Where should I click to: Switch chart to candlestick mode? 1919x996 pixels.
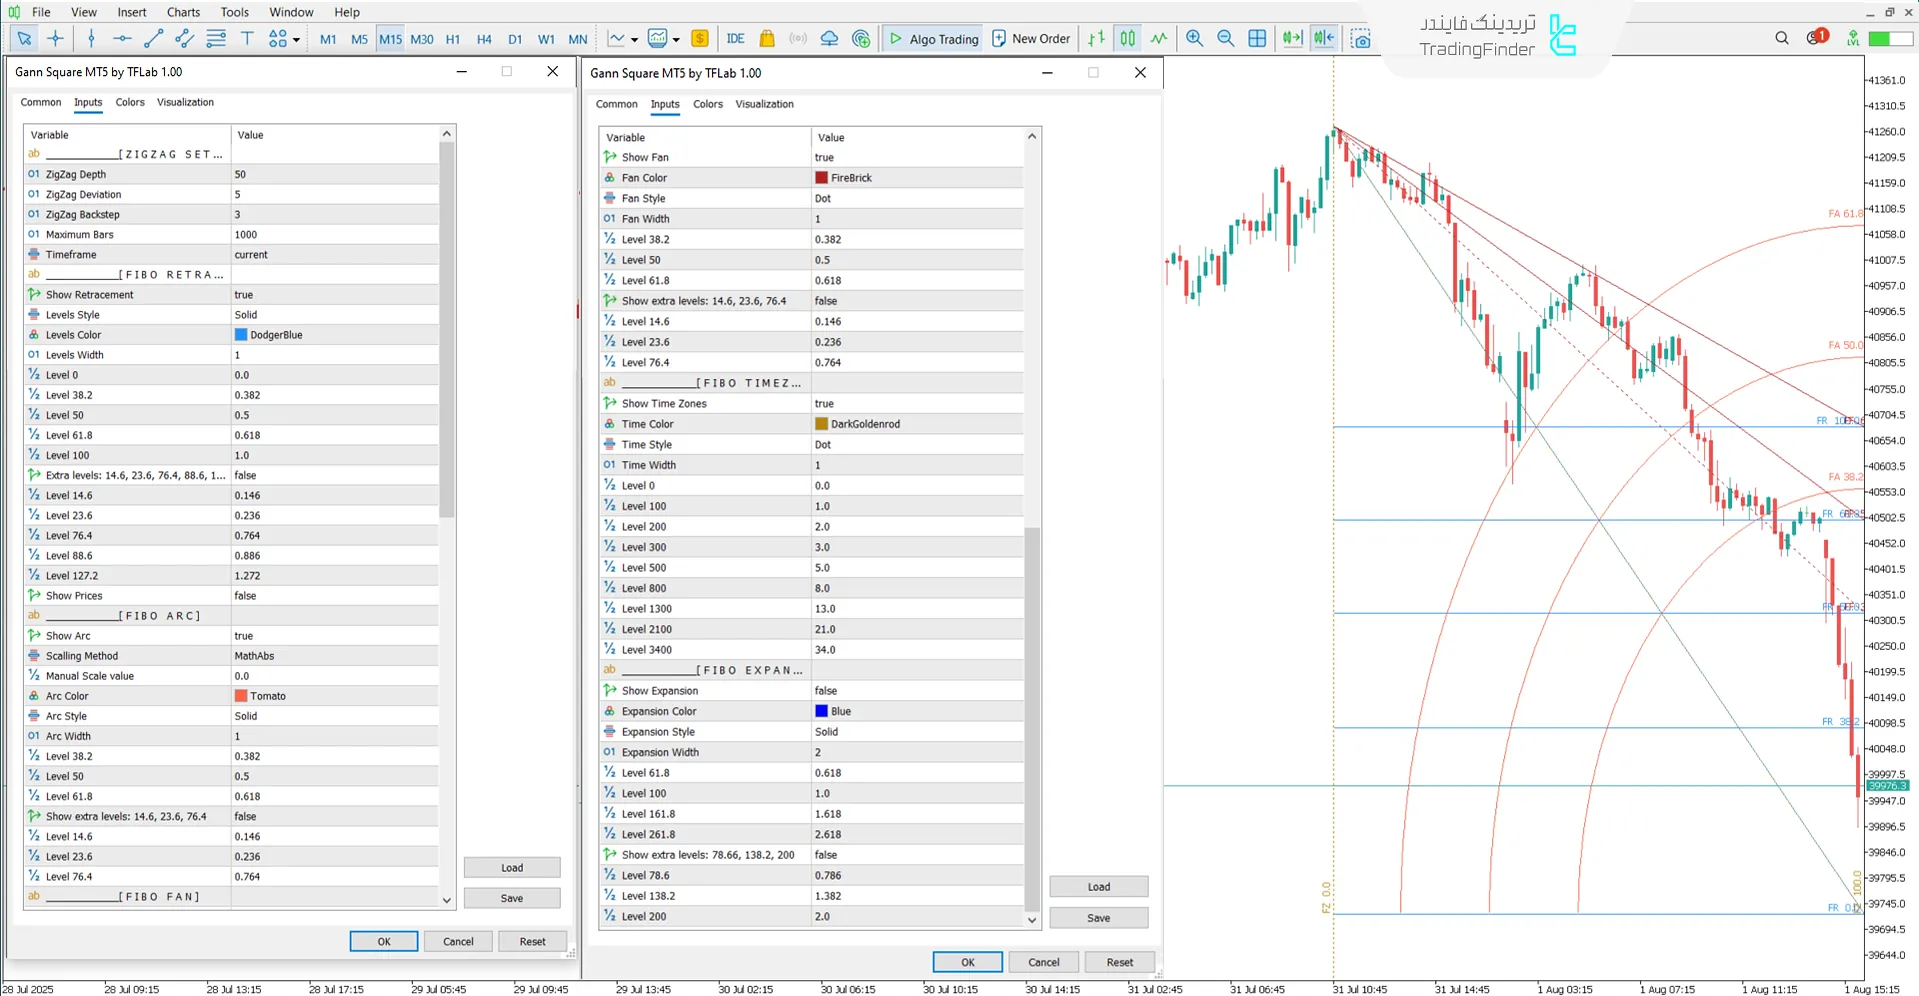click(x=1127, y=38)
